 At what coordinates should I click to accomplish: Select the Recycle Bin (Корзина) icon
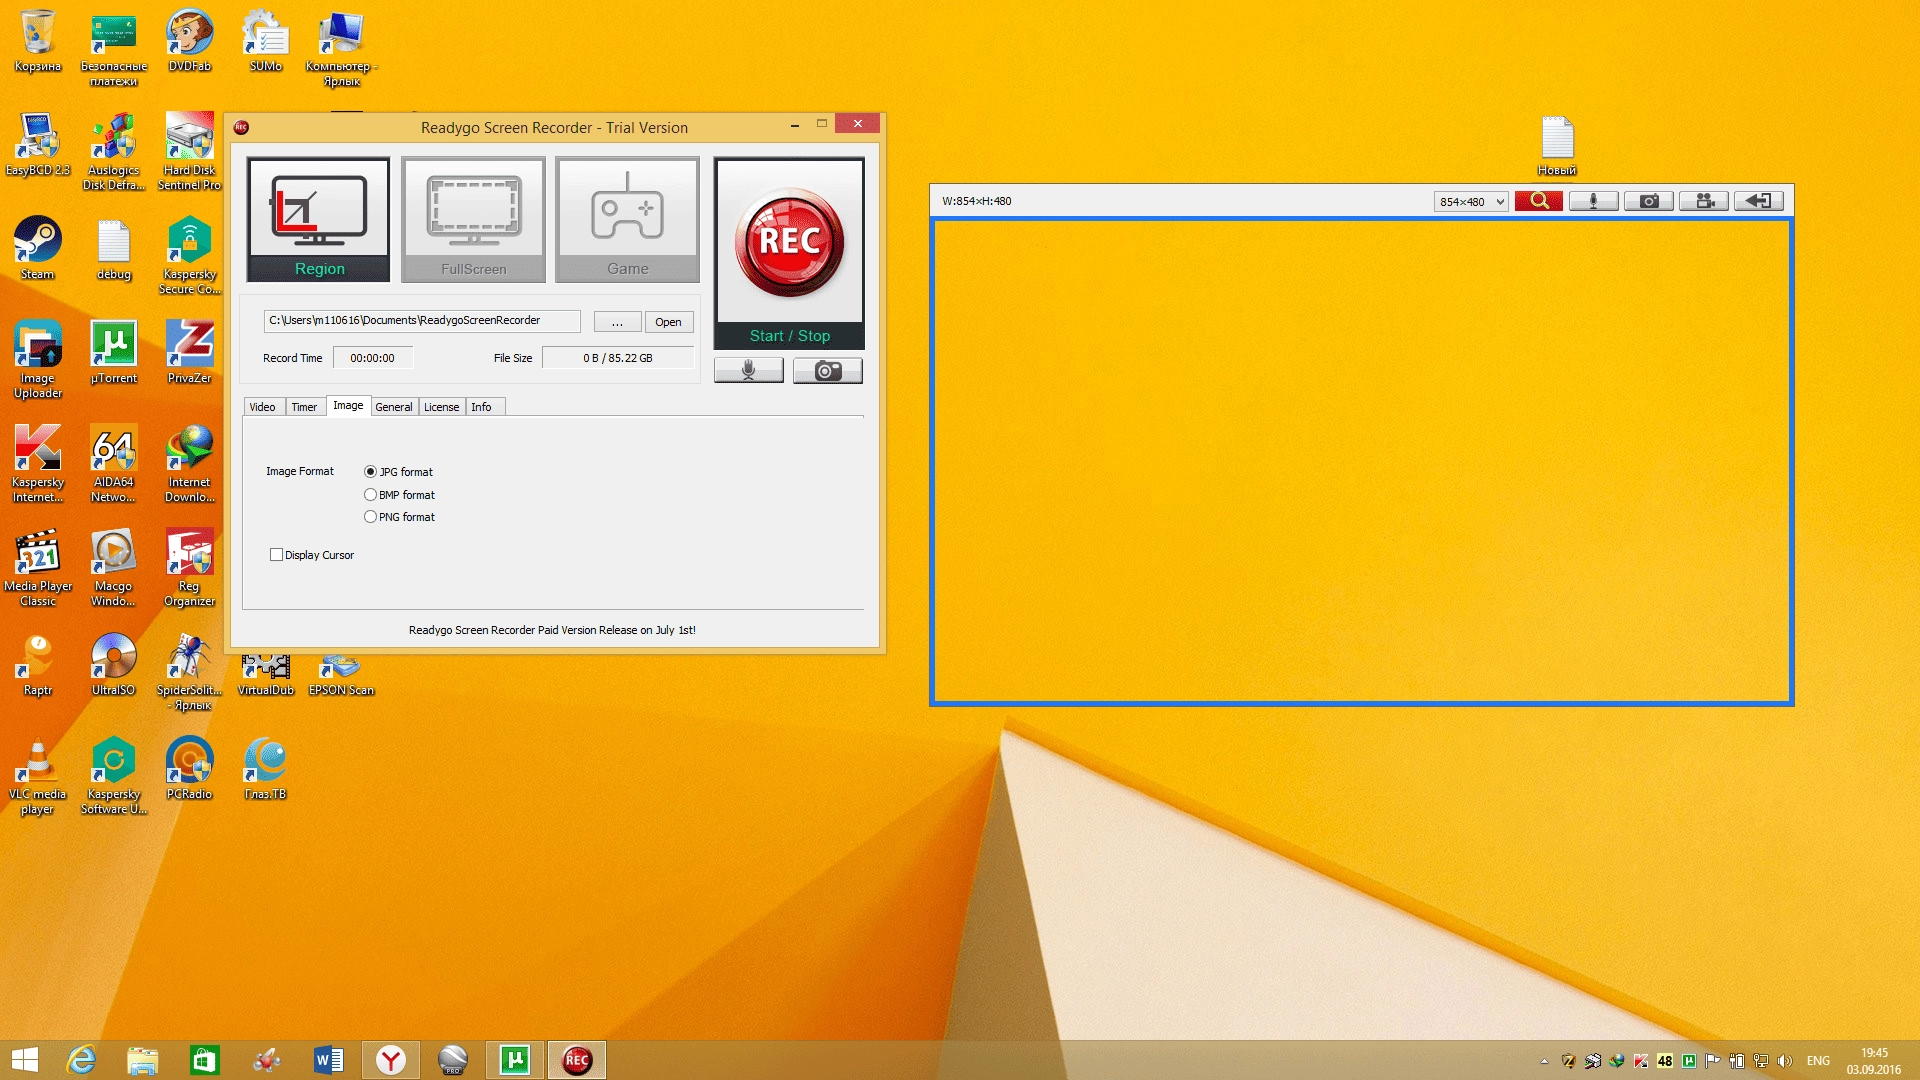point(38,40)
